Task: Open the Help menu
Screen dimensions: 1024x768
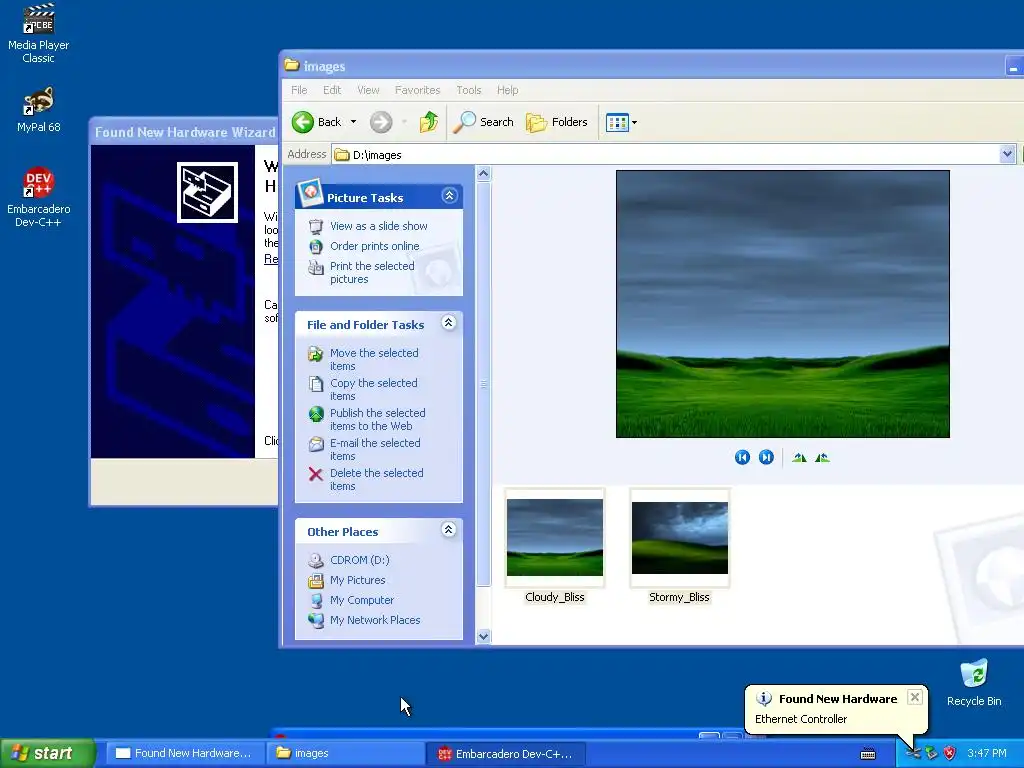Action: [x=507, y=90]
